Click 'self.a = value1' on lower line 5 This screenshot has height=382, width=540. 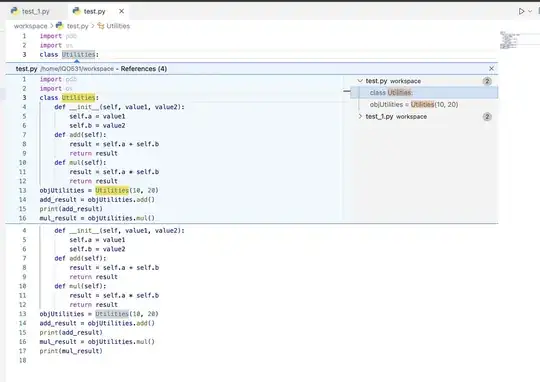97,240
